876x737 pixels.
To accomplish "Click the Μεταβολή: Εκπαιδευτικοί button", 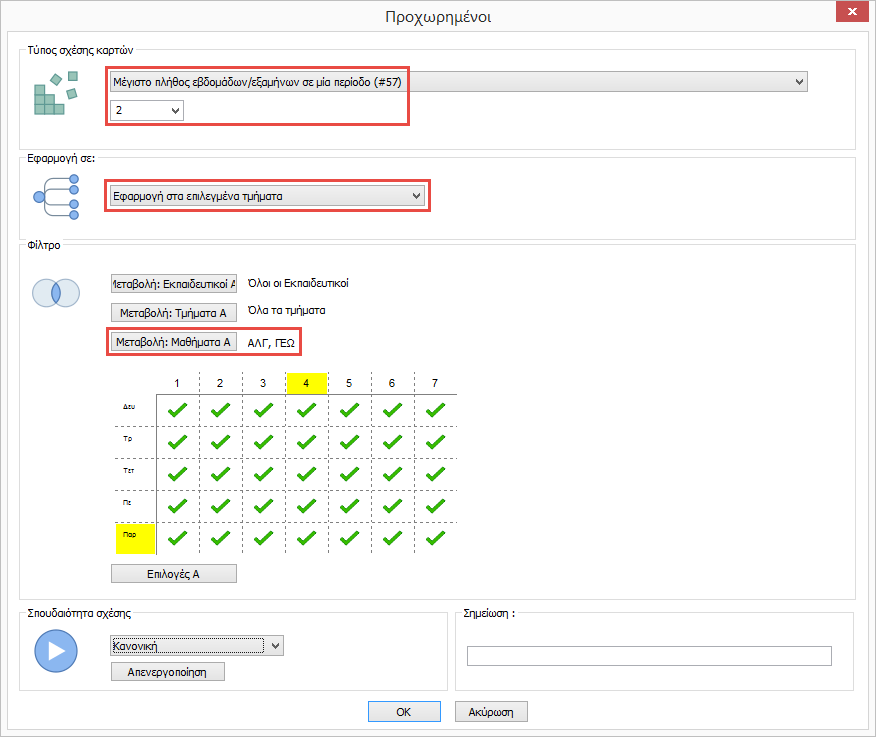I will (174, 284).
